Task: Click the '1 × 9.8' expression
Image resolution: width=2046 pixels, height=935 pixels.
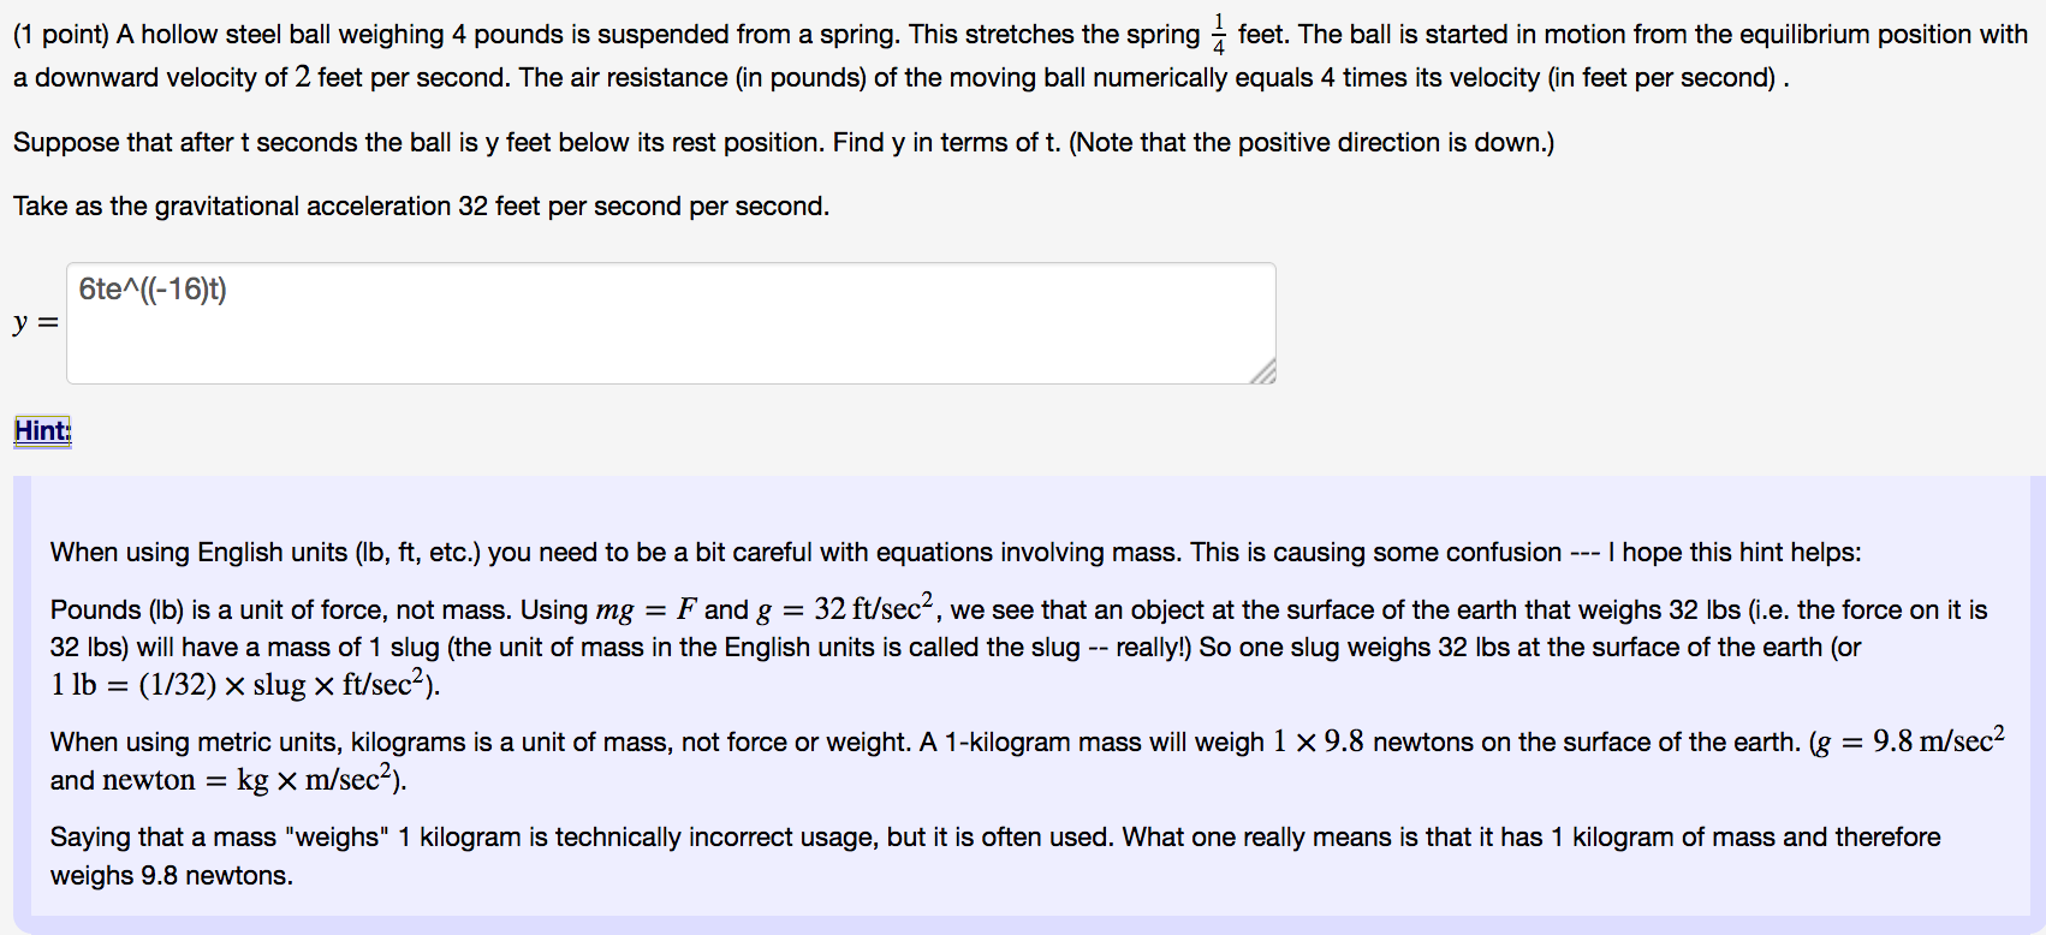Action: click(x=1318, y=742)
